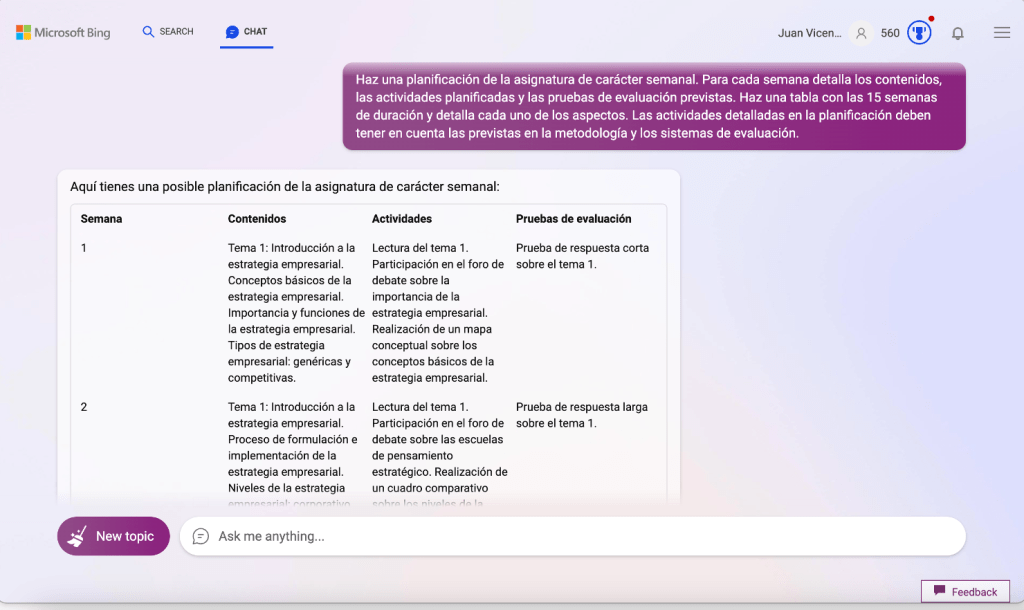
Task: Select the 'Actividades' column header
Action: [402, 219]
